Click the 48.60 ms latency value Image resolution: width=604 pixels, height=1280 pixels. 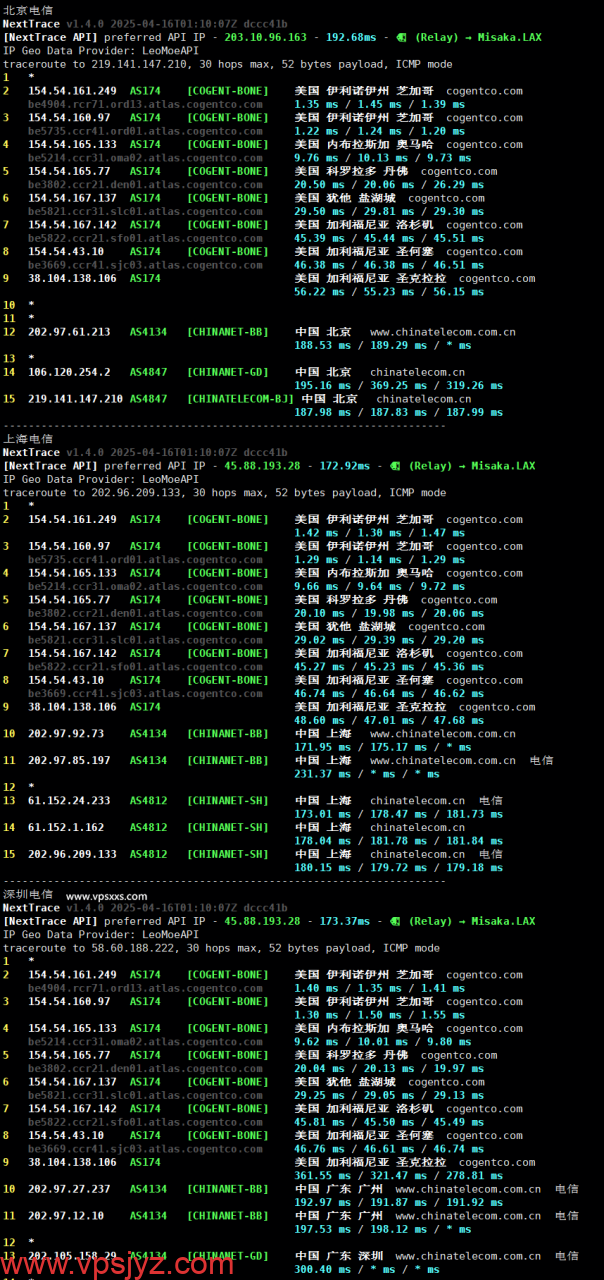click(319, 720)
